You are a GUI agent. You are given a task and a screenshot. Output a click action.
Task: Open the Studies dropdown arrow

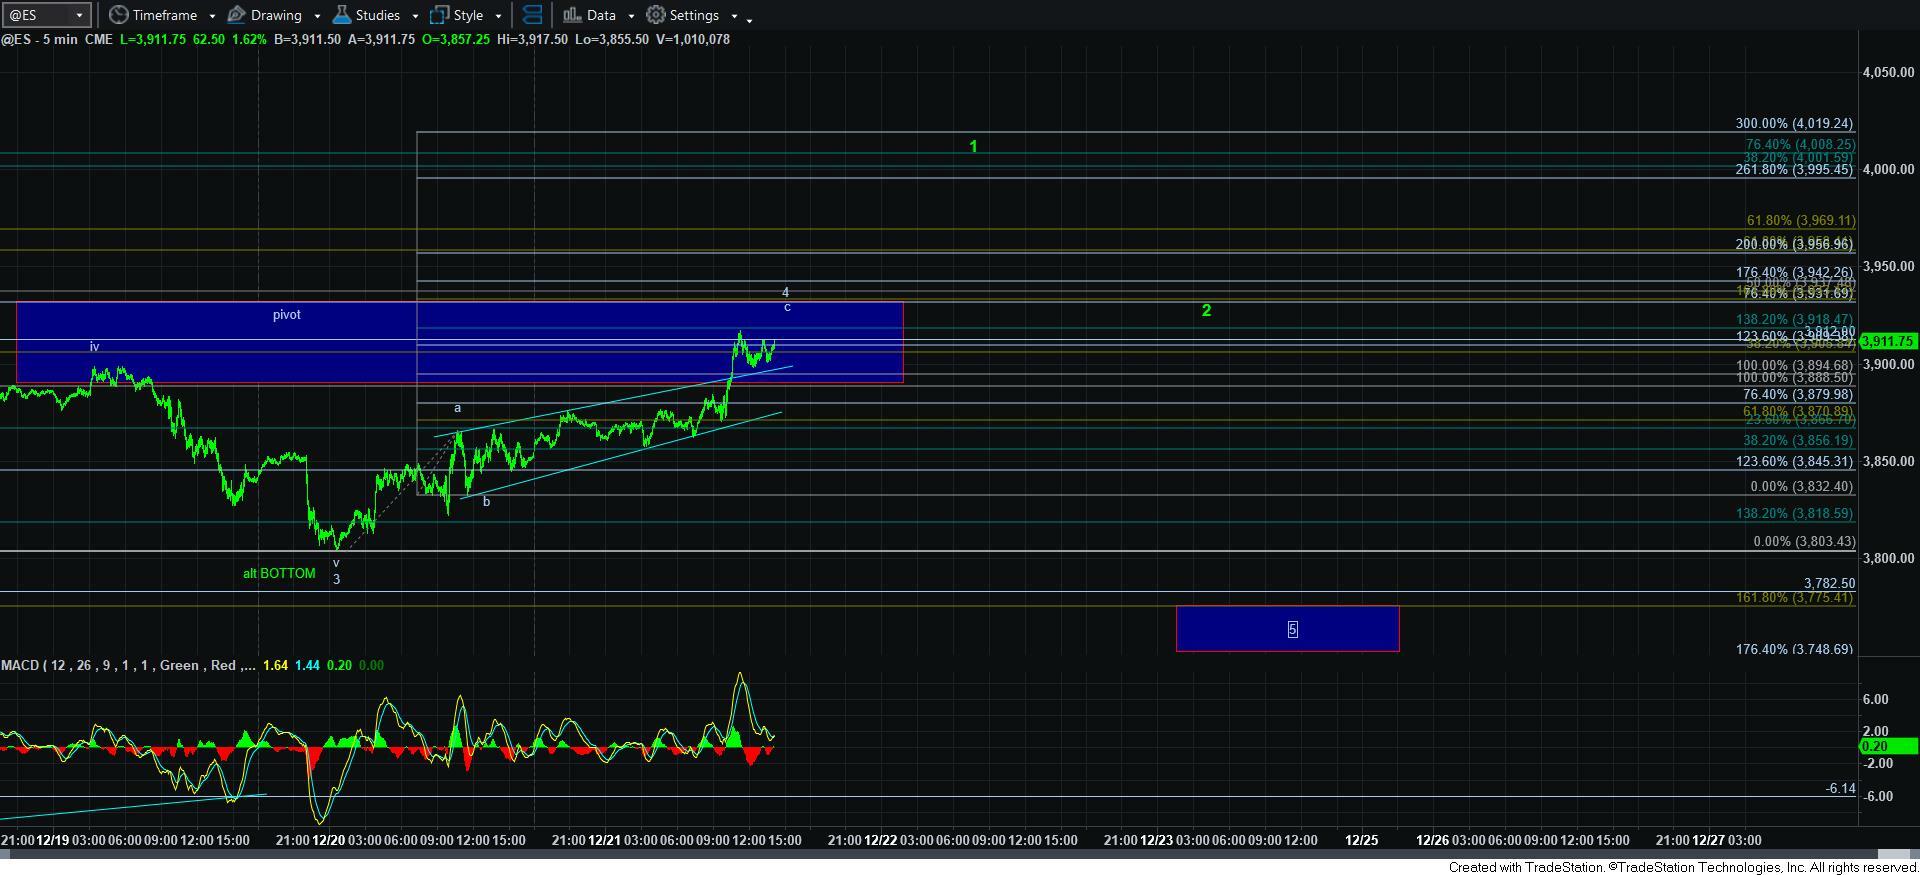pos(414,17)
